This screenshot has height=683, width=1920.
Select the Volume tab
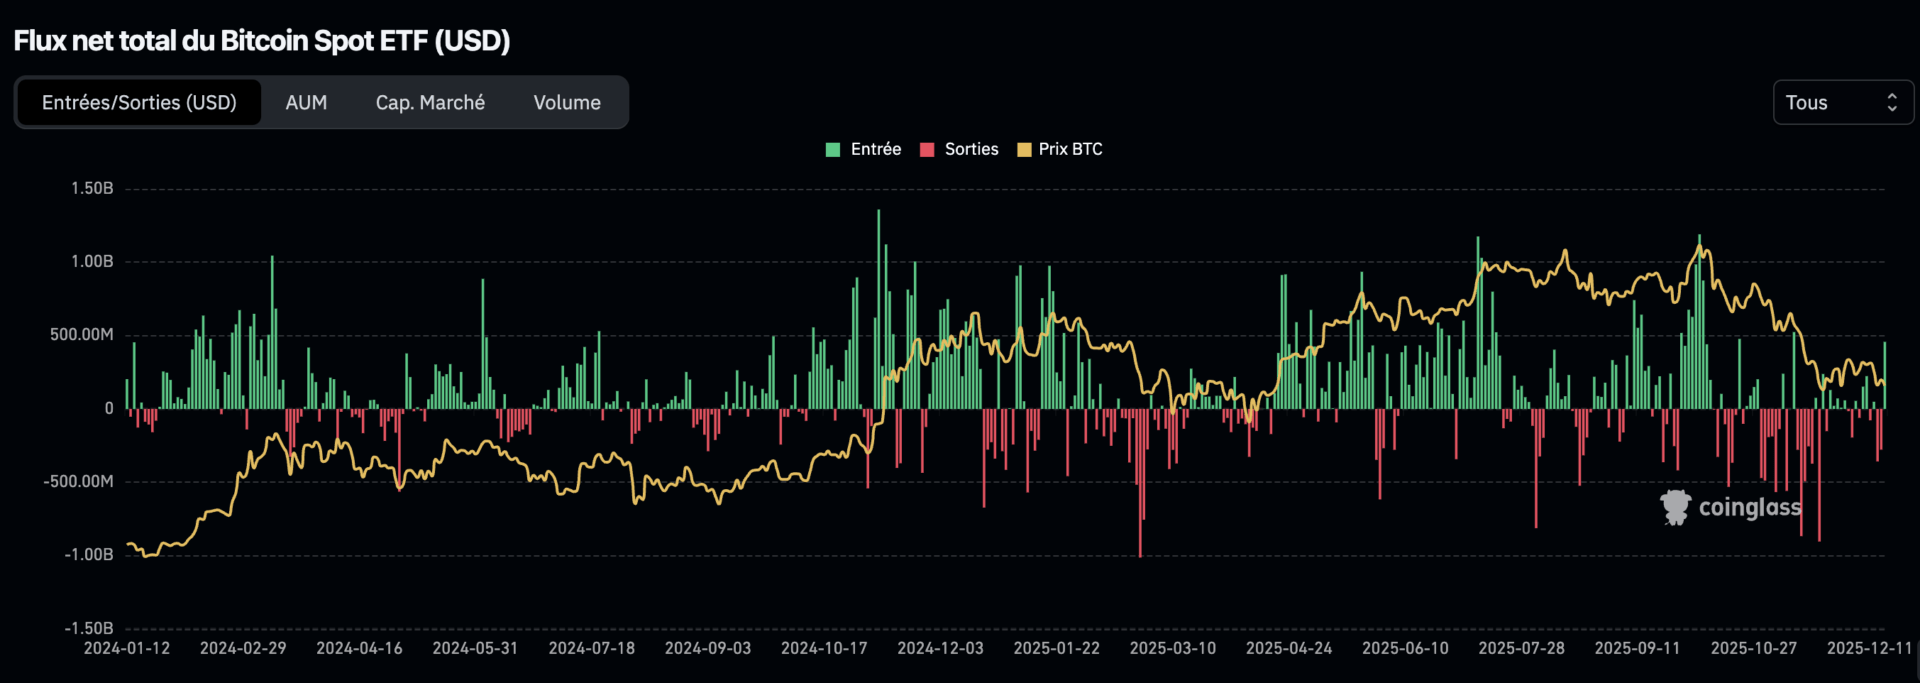pos(567,103)
